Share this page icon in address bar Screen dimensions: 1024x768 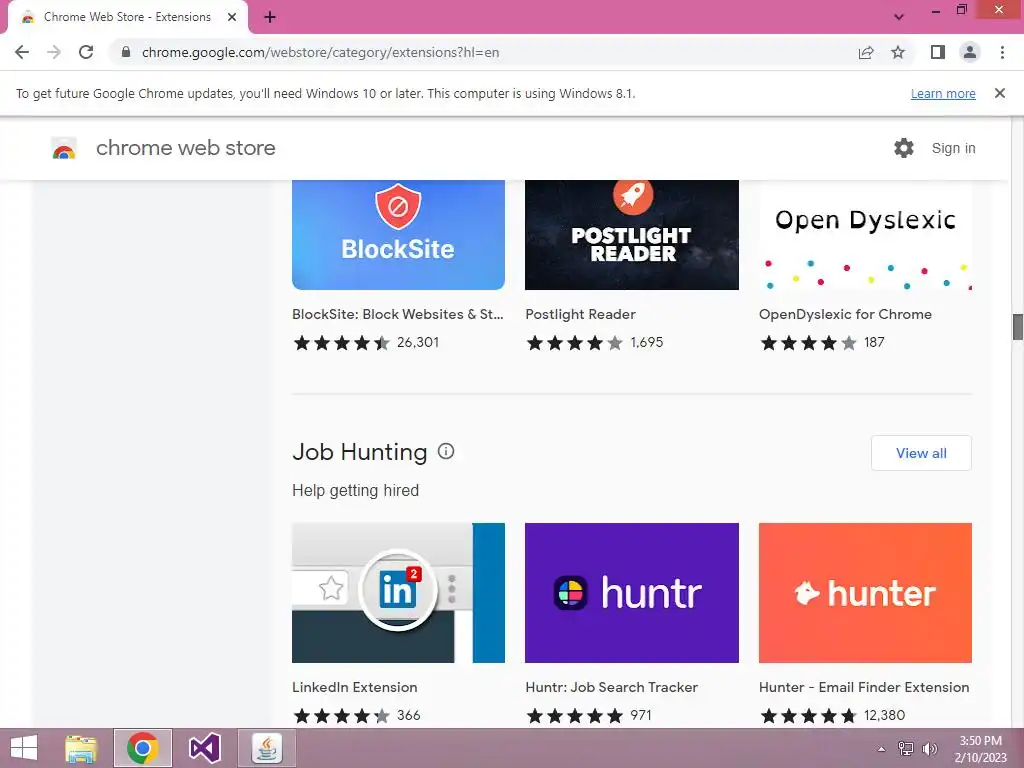(866, 52)
